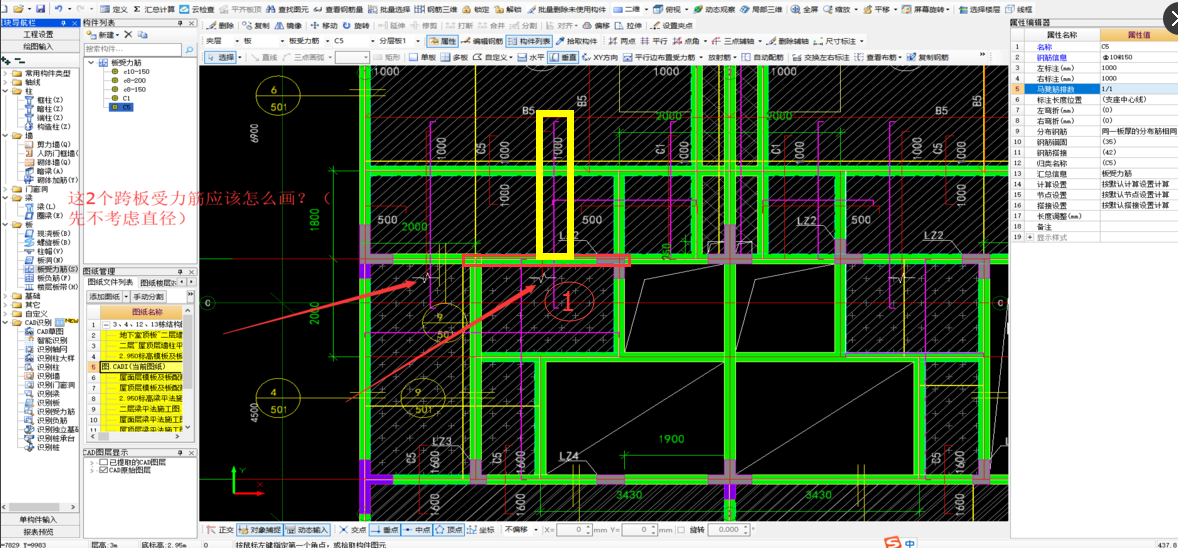This screenshot has height=548, width=1178.
Task: Switch to 图纸文件列表 tab
Action: pos(110,282)
